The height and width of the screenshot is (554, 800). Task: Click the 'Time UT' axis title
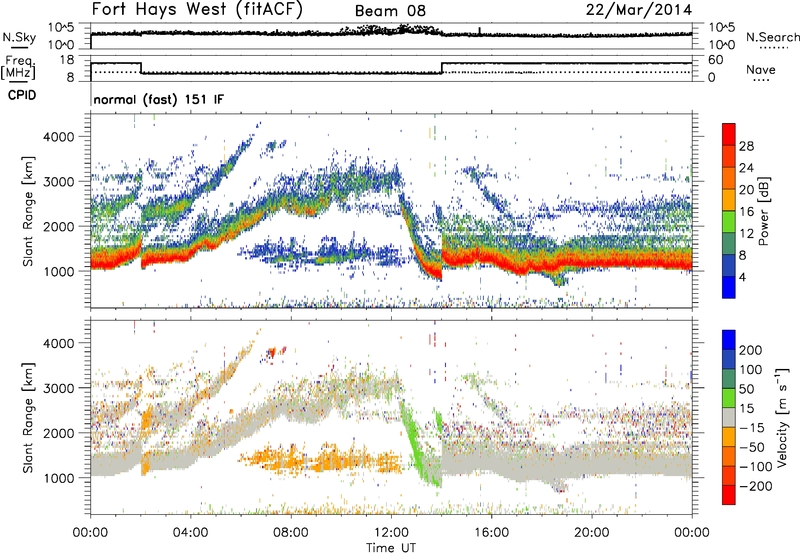391,548
